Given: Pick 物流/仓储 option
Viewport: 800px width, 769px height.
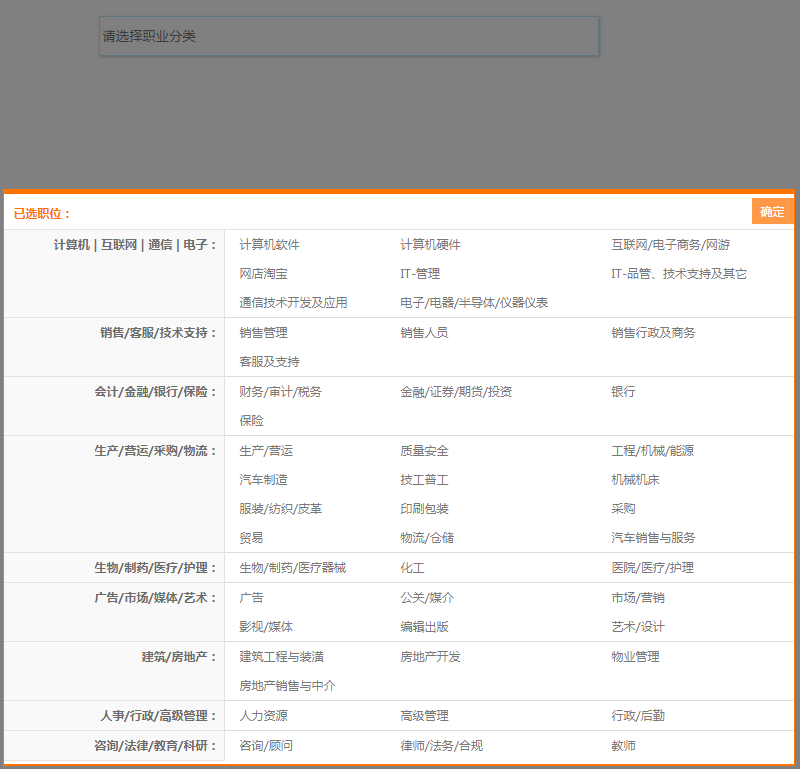Looking at the screenshot, I should point(427,538).
